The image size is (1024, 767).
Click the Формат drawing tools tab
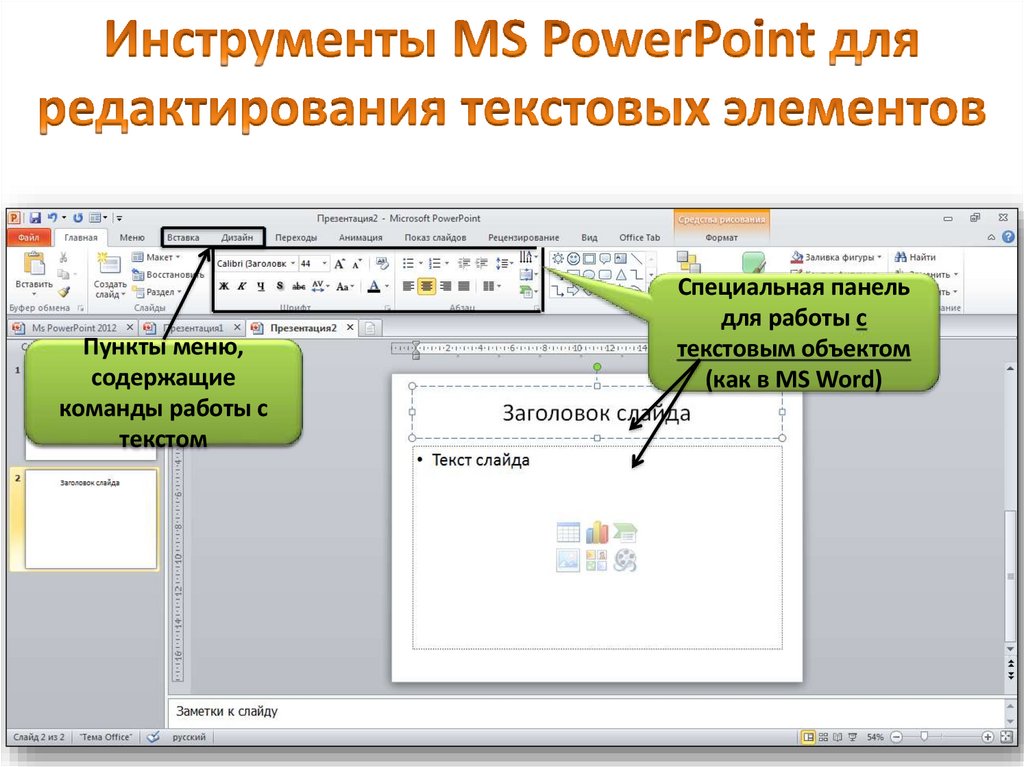click(721, 237)
